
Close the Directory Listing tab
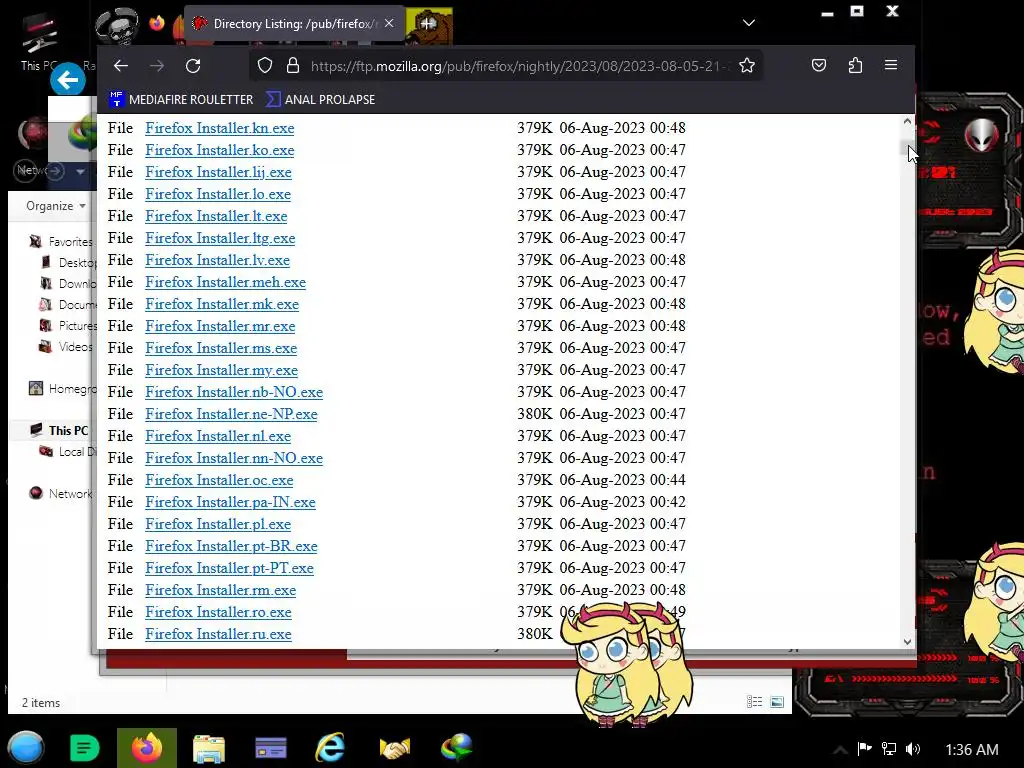click(389, 24)
